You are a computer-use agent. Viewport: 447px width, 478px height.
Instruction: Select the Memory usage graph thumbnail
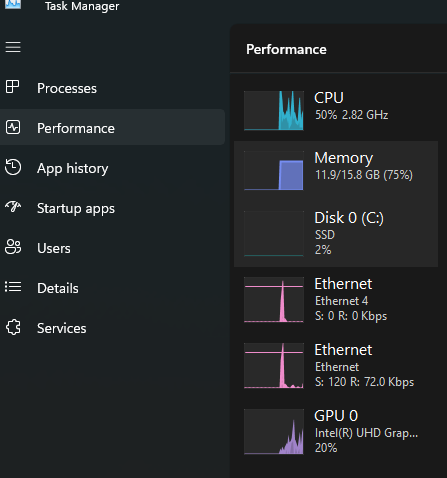[274, 170]
